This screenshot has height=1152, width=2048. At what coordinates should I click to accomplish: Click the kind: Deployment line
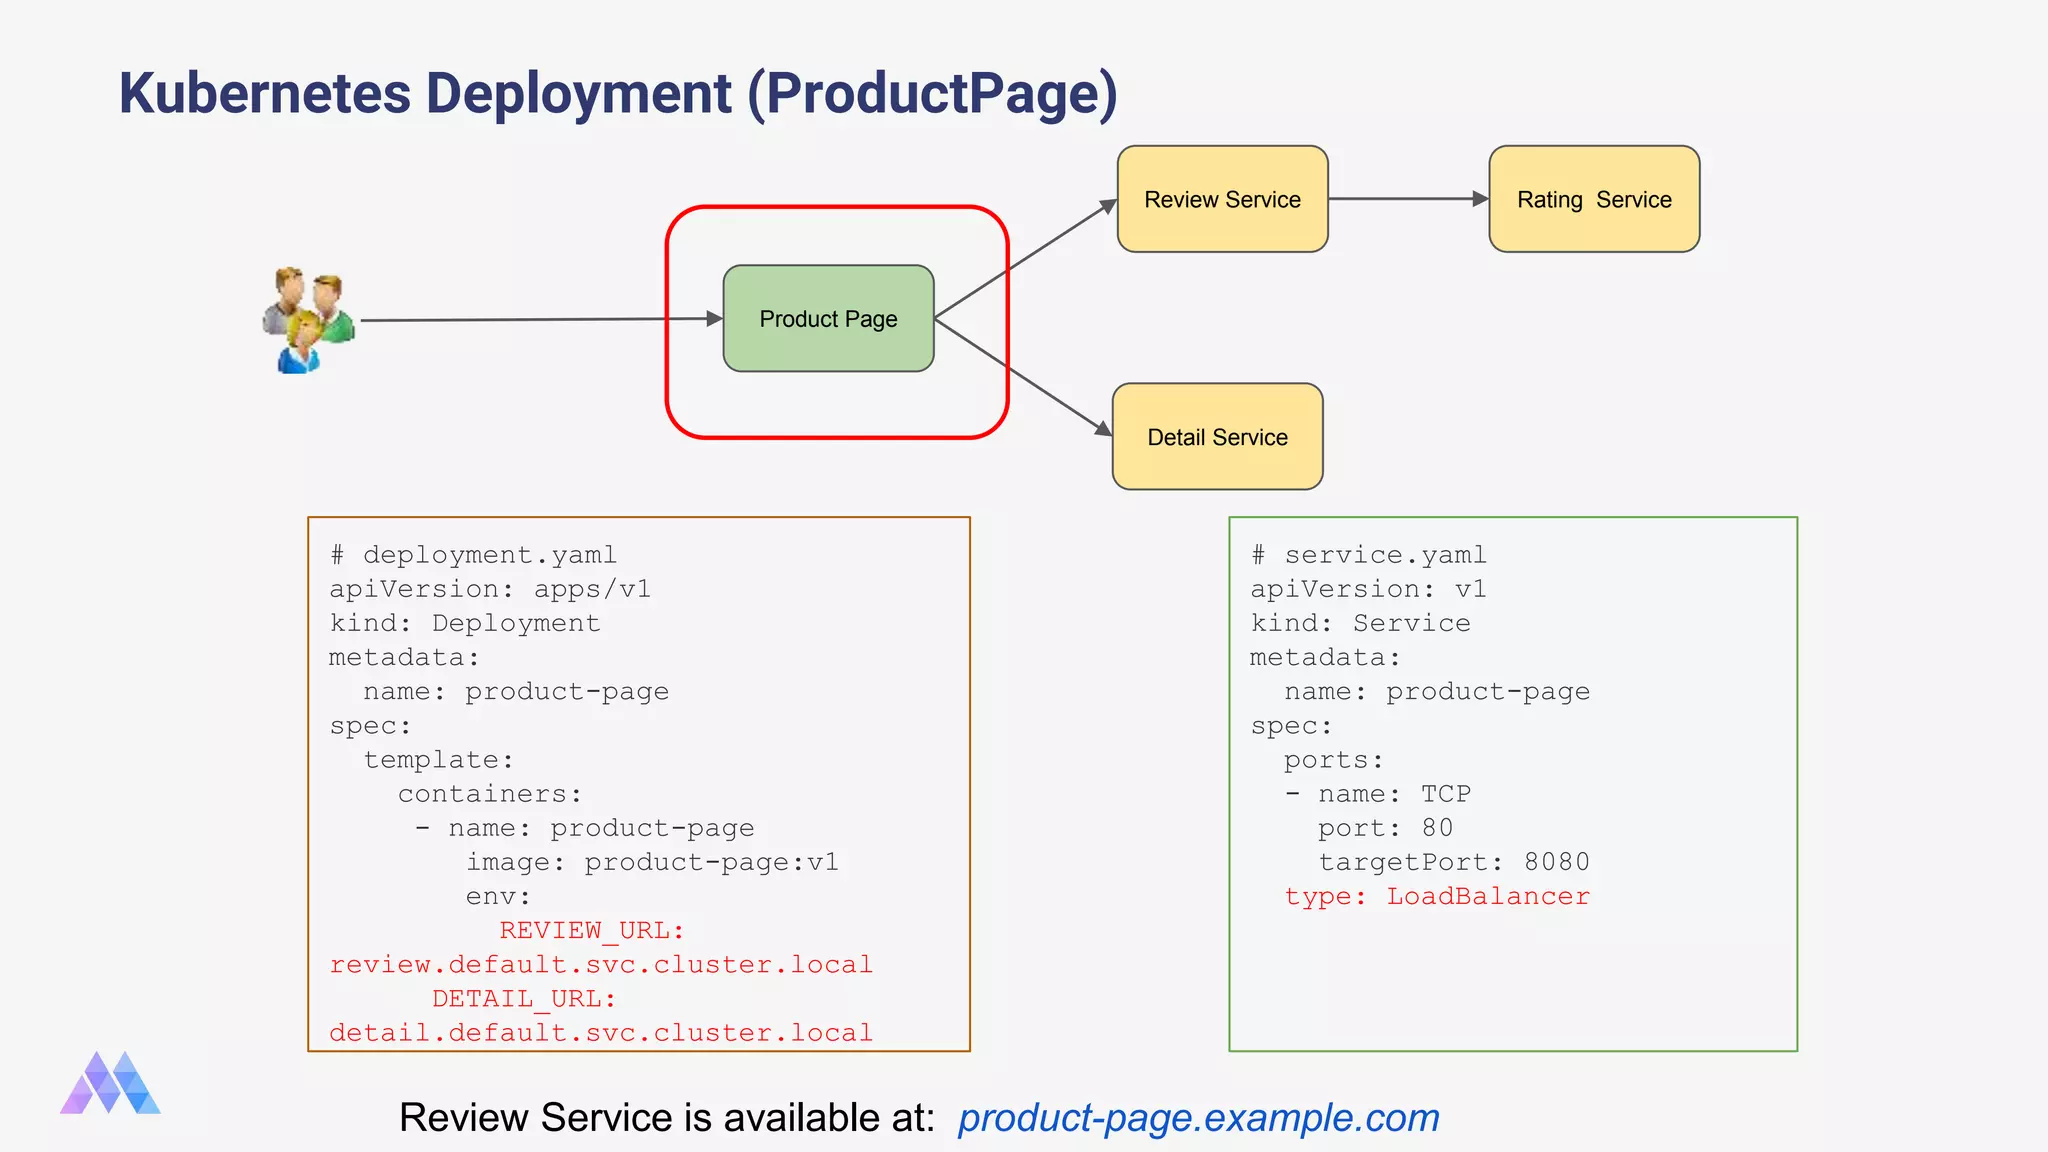pos(465,623)
